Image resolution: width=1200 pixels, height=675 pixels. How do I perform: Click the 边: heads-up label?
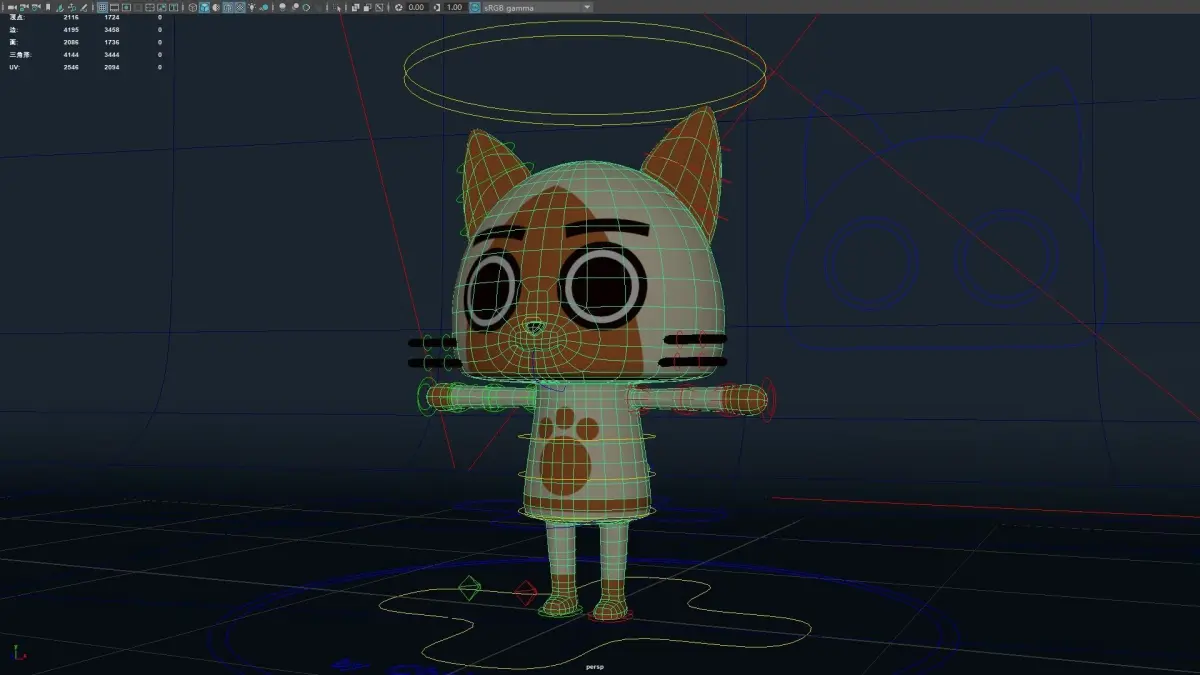click(x=13, y=30)
